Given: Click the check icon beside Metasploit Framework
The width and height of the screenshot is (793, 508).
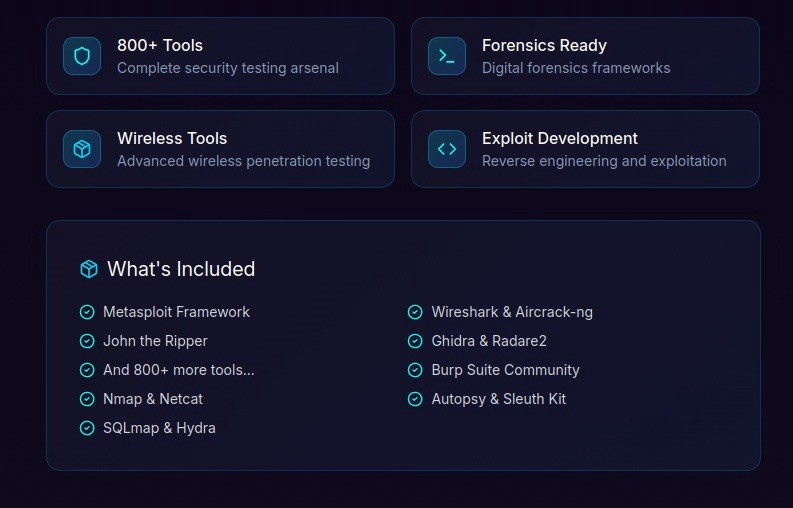Looking at the screenshot, I should [x=87, y=312].
